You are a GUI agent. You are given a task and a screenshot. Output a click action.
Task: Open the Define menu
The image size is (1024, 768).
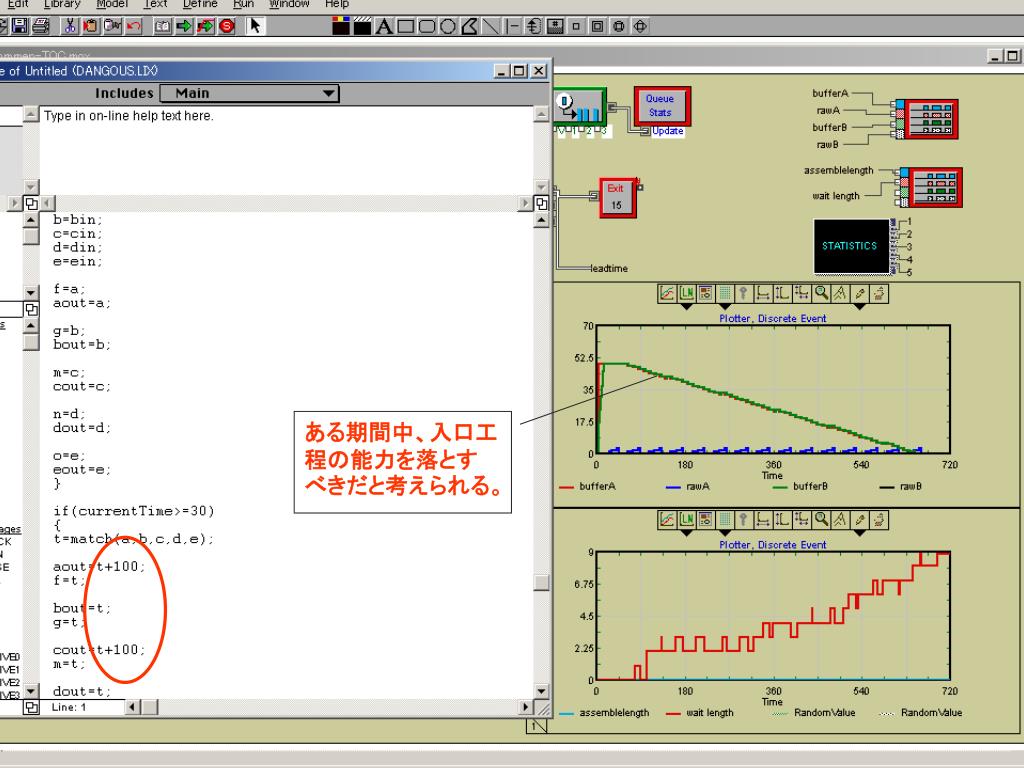(x=200, y=4)
